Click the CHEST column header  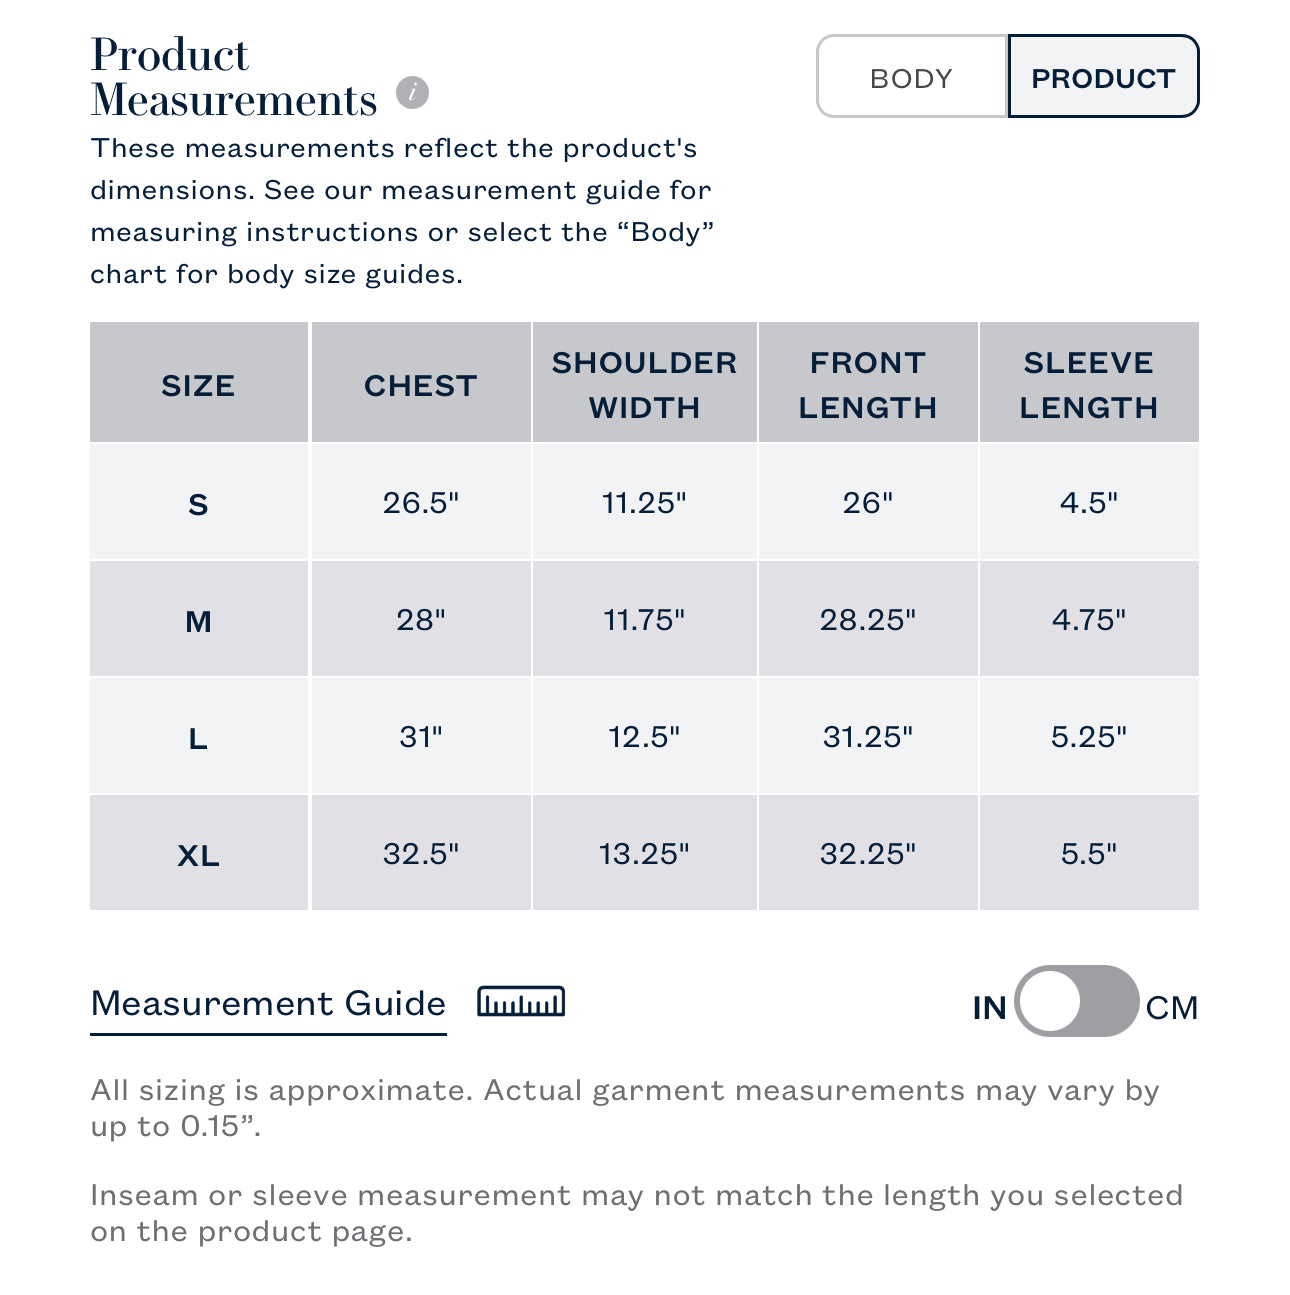coord(420,385)
